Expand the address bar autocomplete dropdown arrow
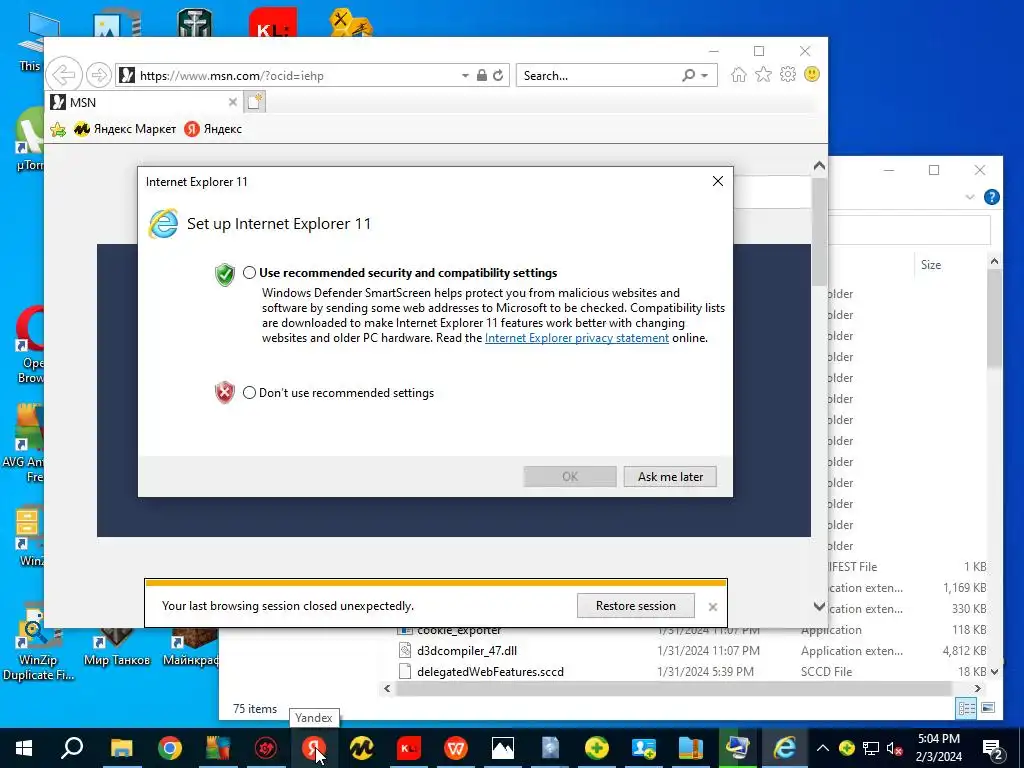The image size is (1024, 768). pyautogui.click(x=465, y=76)
